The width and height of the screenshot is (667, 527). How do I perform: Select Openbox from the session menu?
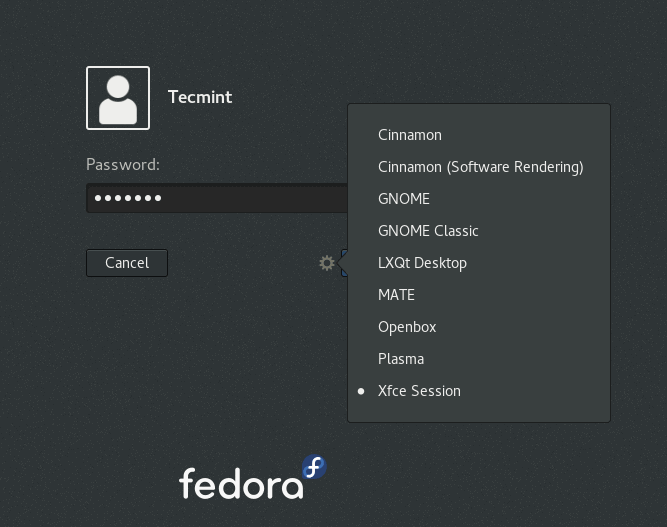coord(407,327)
